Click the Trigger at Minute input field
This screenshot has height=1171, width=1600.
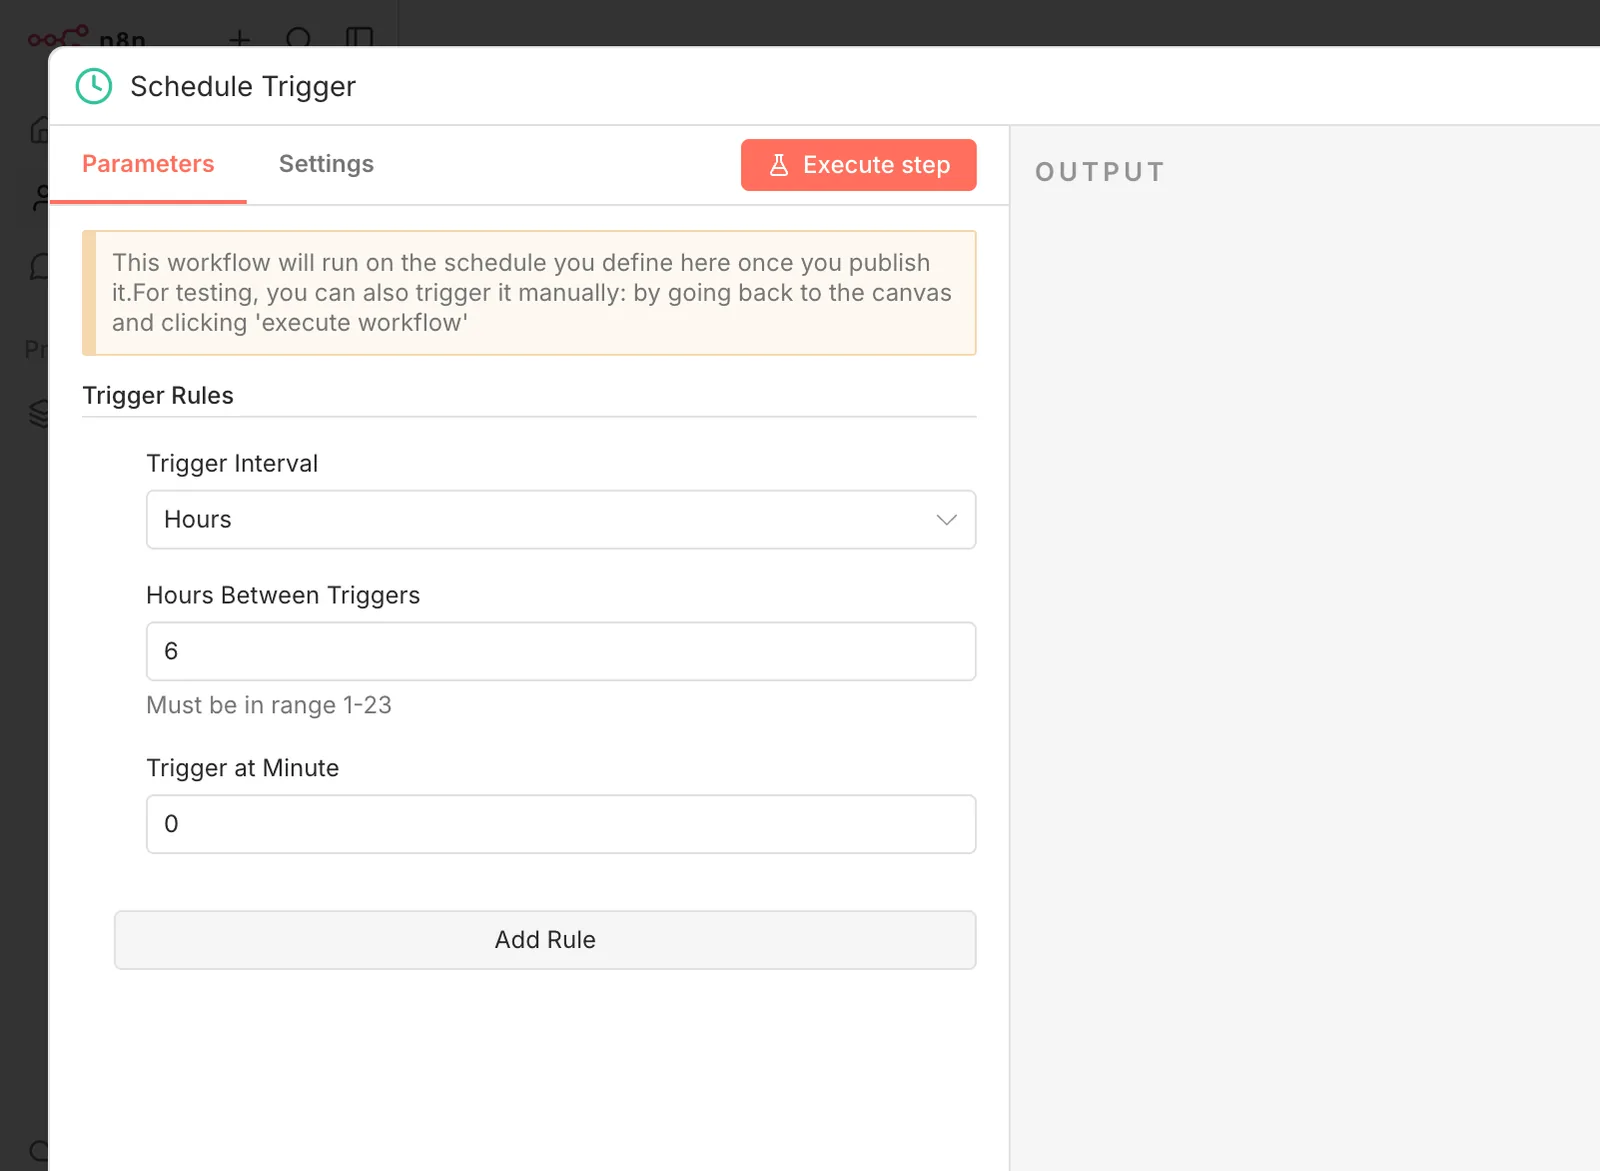561,824
